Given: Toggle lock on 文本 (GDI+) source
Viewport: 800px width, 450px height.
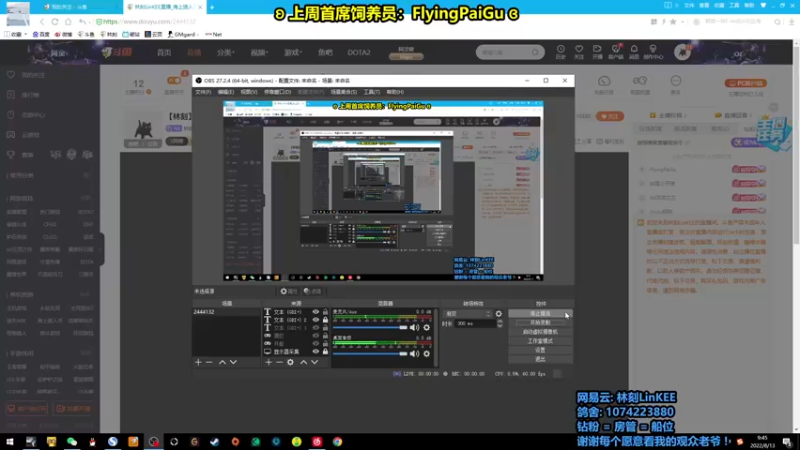Looking at the screenshot, I should (325, 312).
